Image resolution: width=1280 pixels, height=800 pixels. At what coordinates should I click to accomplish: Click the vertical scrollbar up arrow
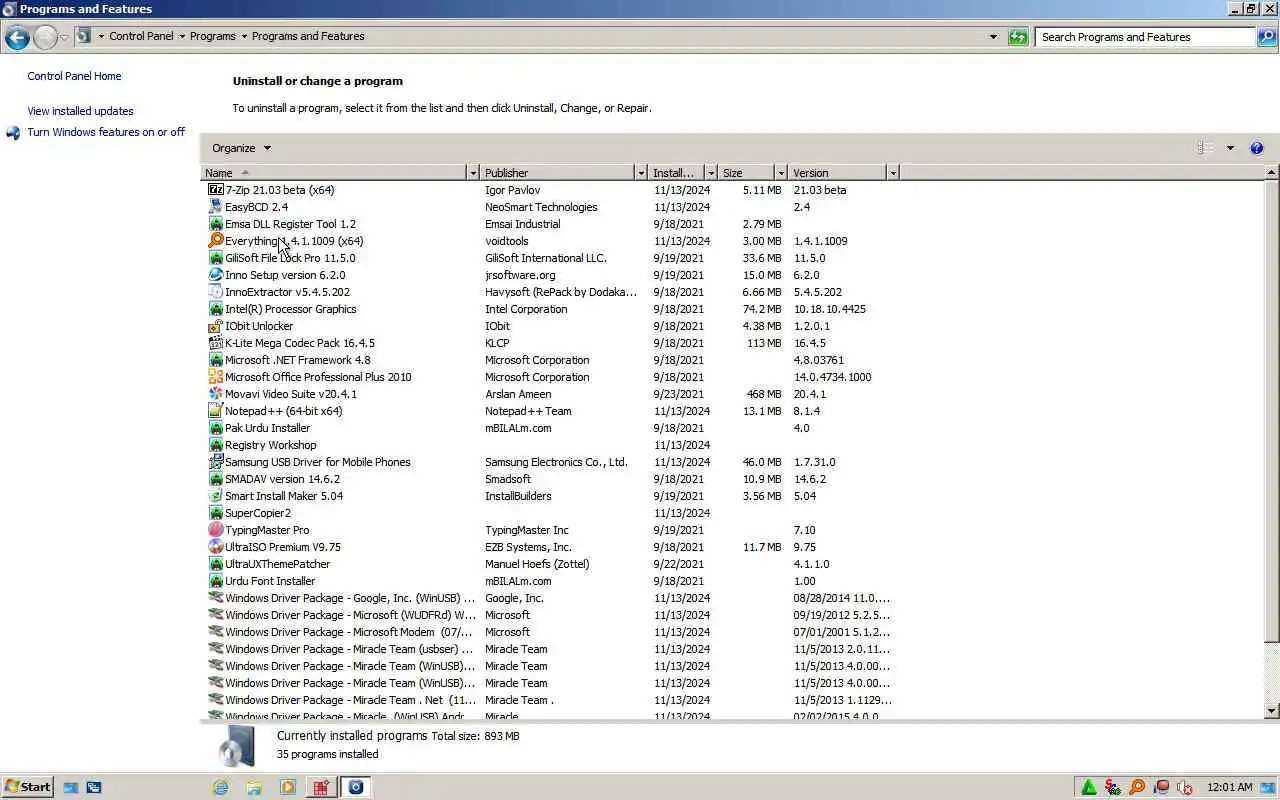click(x=1272, y=173)
